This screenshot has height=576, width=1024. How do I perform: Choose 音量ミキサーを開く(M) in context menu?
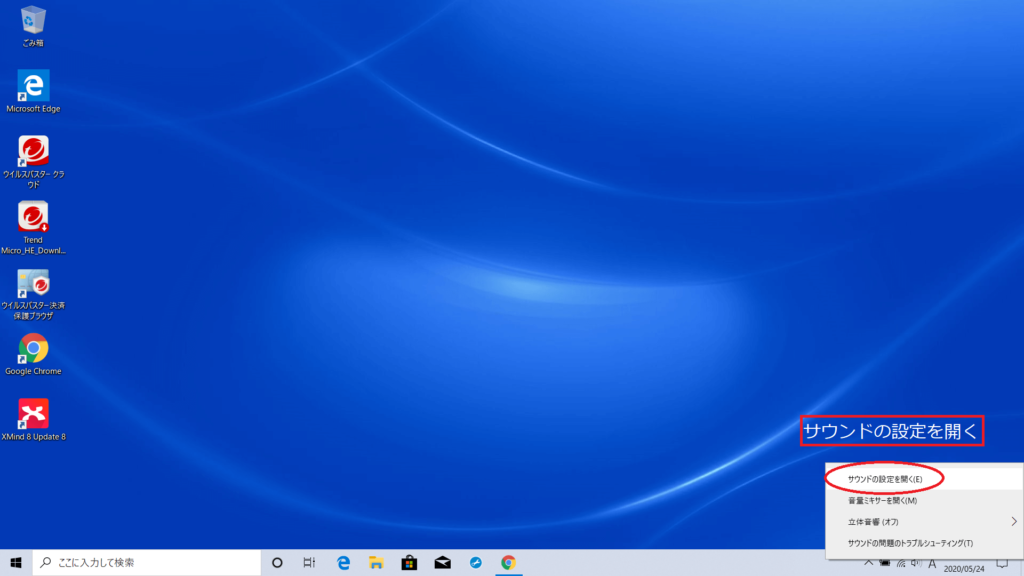click(924, 500)
